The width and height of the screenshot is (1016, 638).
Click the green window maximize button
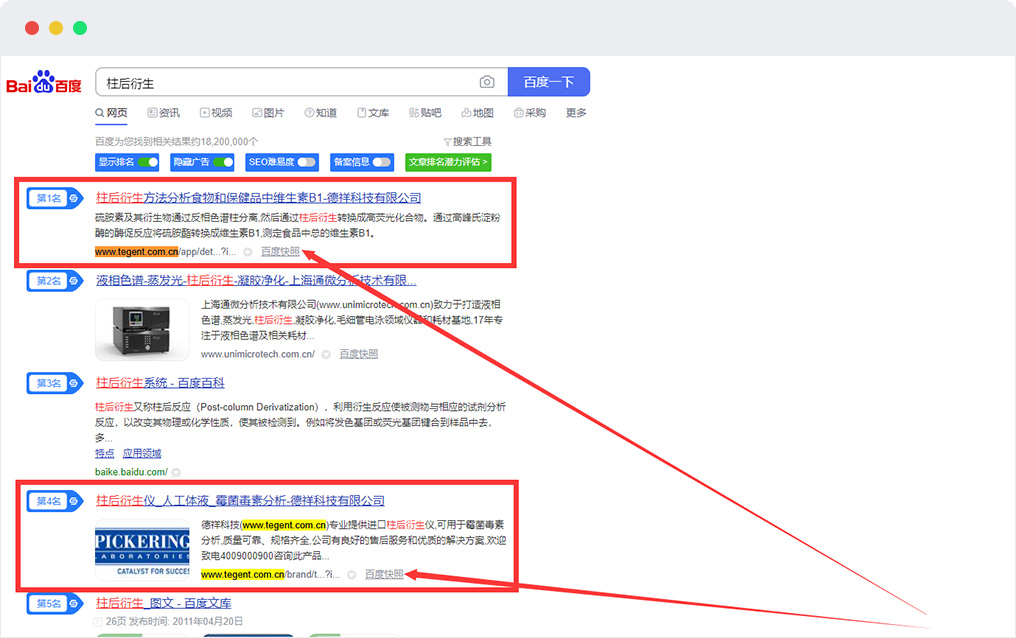click(x=80, y=28)
